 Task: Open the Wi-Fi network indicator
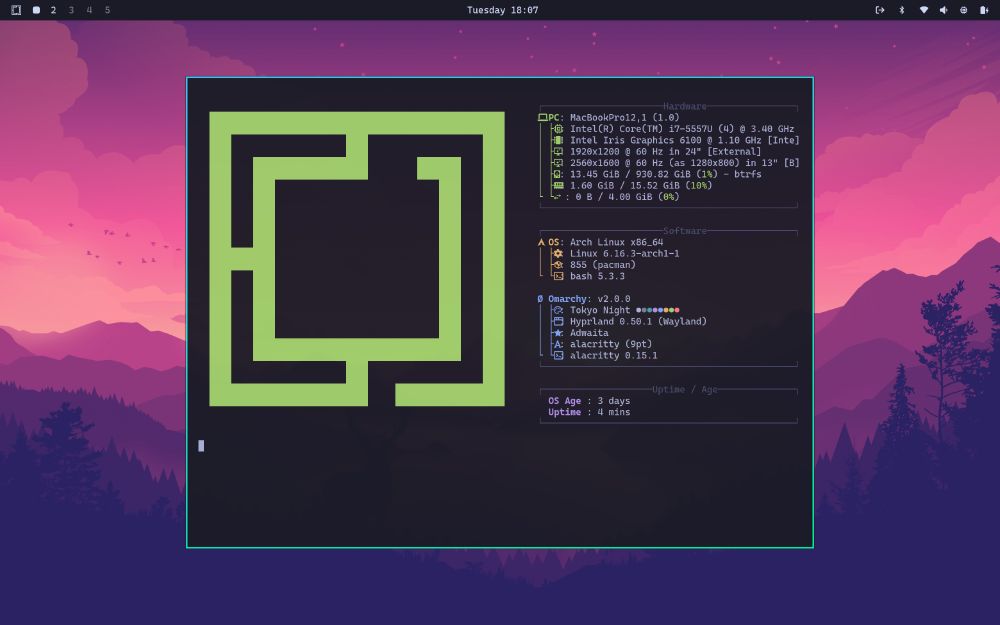pos(923,10)
